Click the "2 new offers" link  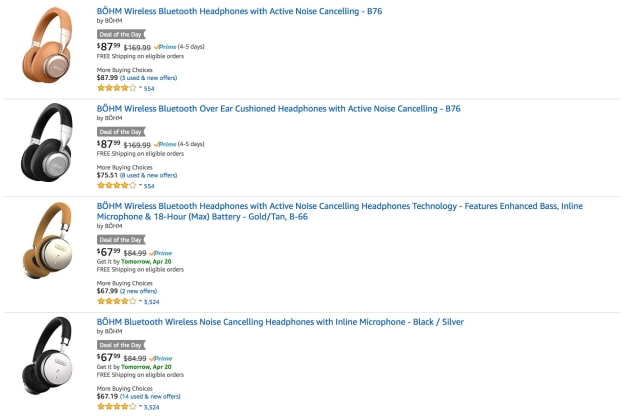coord(141,290)
